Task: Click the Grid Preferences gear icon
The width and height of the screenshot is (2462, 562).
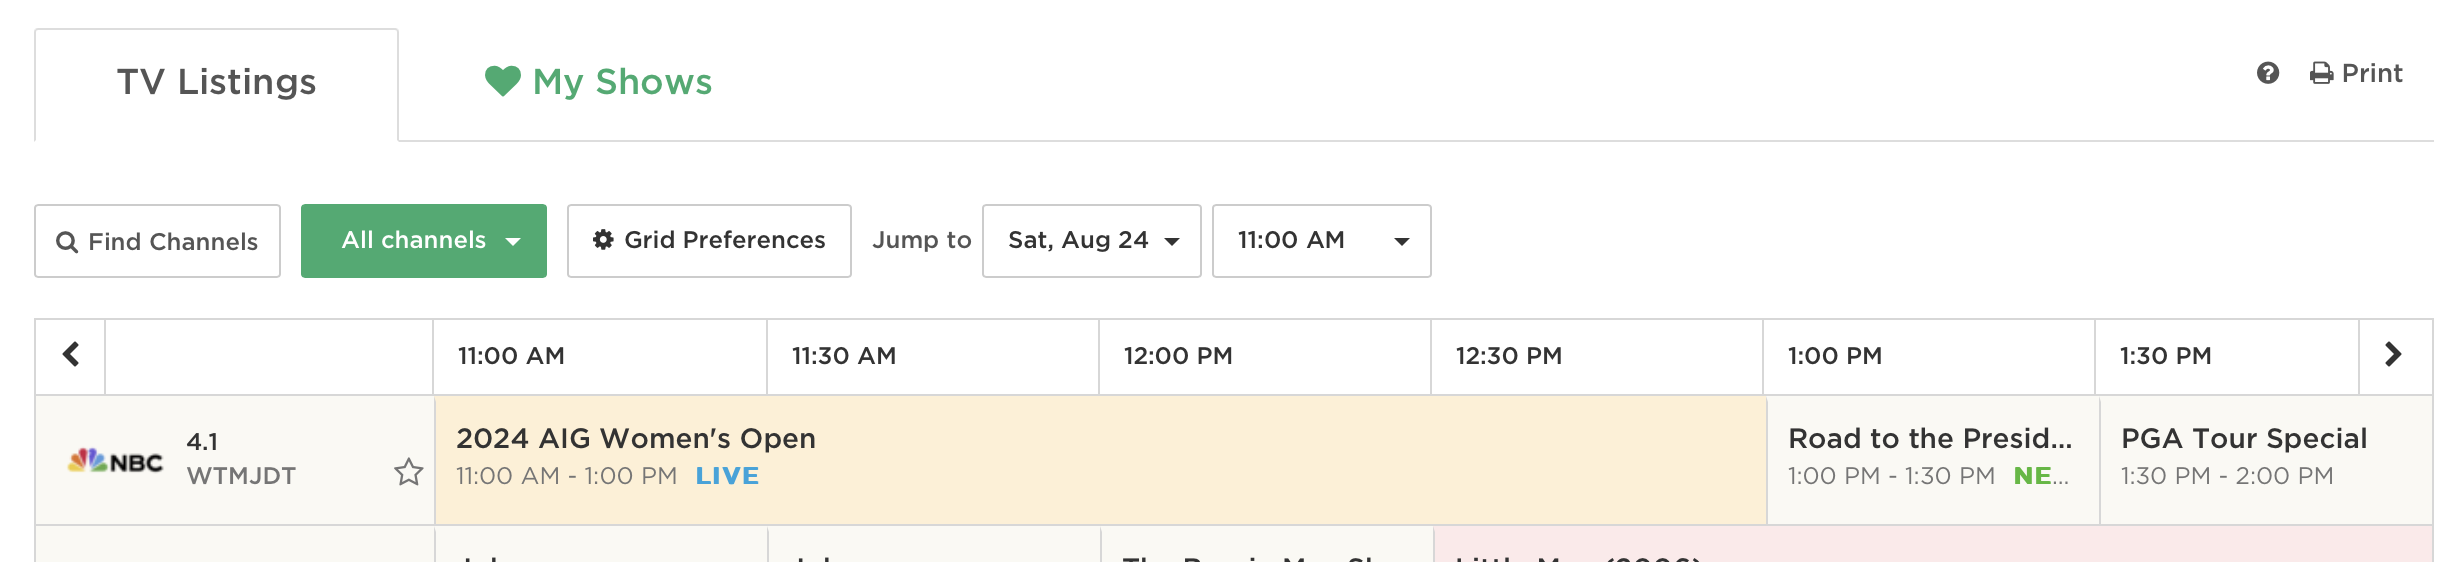Action: click(603, 240)
